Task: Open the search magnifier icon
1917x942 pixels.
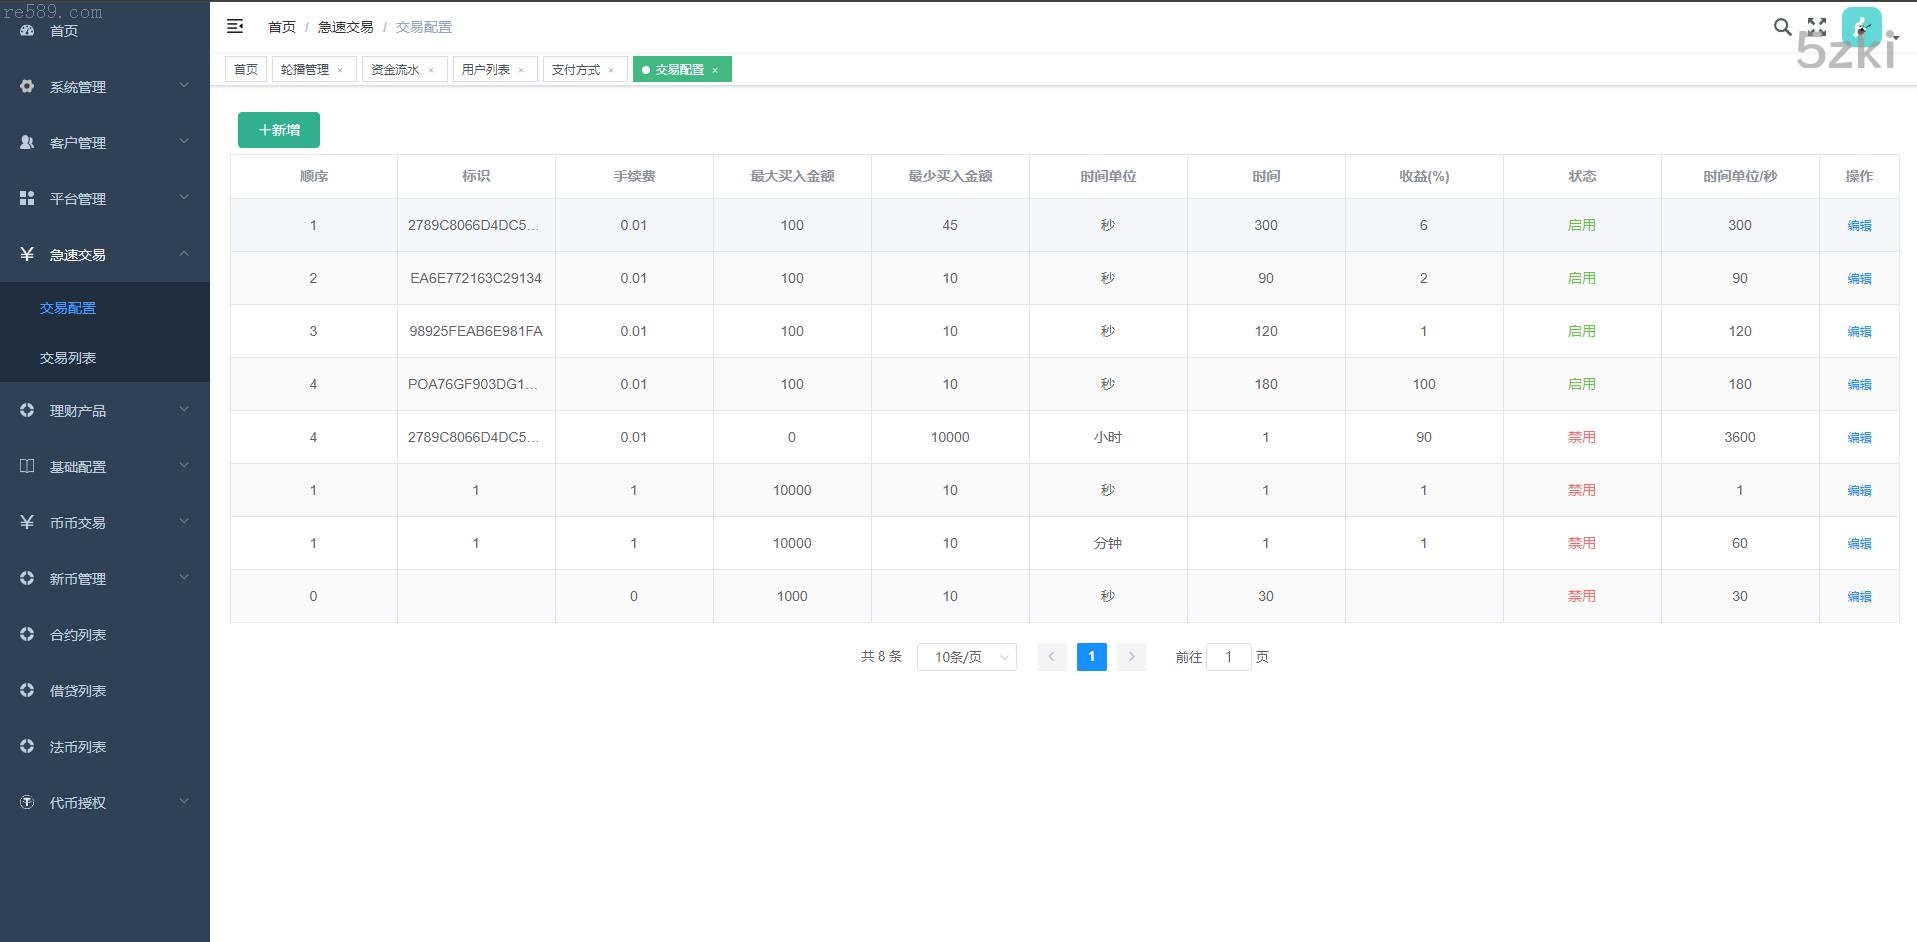Action: tap(1782, 27)
